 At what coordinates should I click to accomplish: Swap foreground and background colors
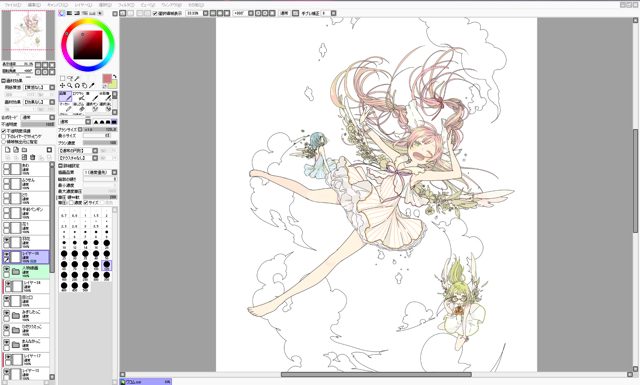pos(115,77)
